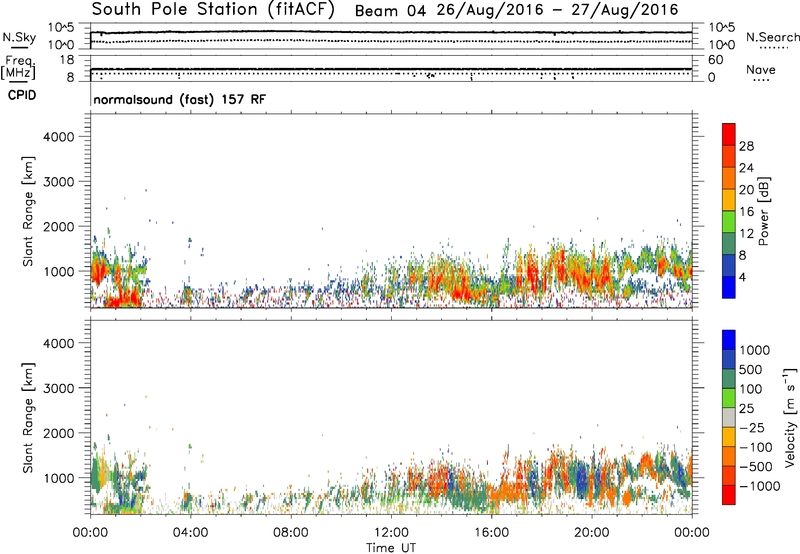Click 'Slant Range [km]' label of velocity plot
This screenshot has height=554, width=800.
28,418
